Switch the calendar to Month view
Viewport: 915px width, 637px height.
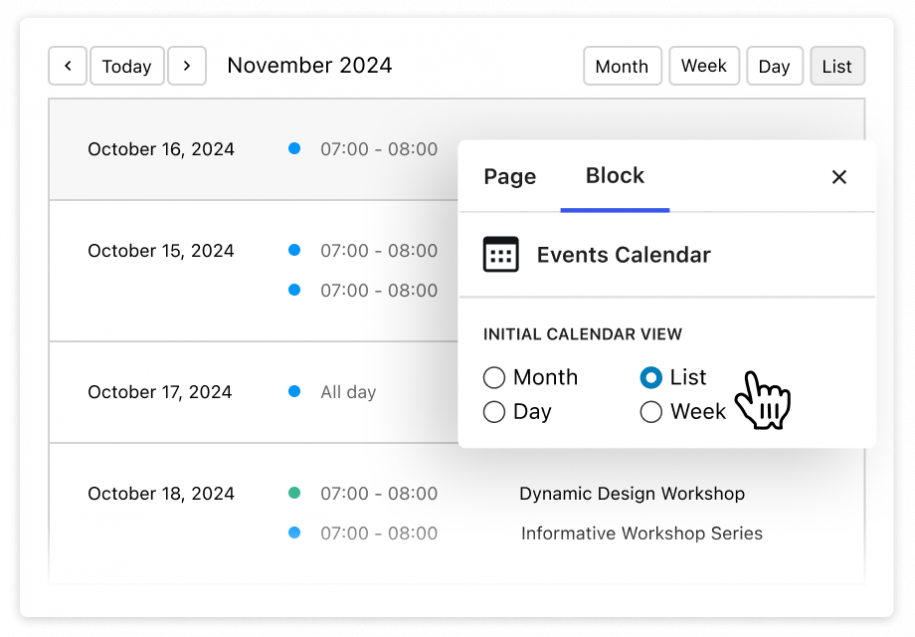622,65
